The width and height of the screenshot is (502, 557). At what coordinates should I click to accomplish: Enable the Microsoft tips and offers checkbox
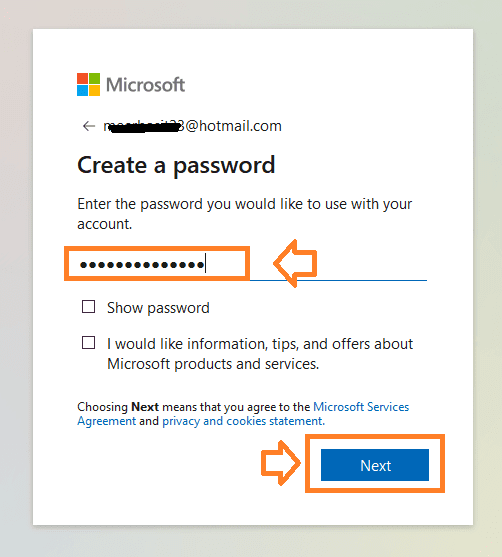click(x=88, y=343)
